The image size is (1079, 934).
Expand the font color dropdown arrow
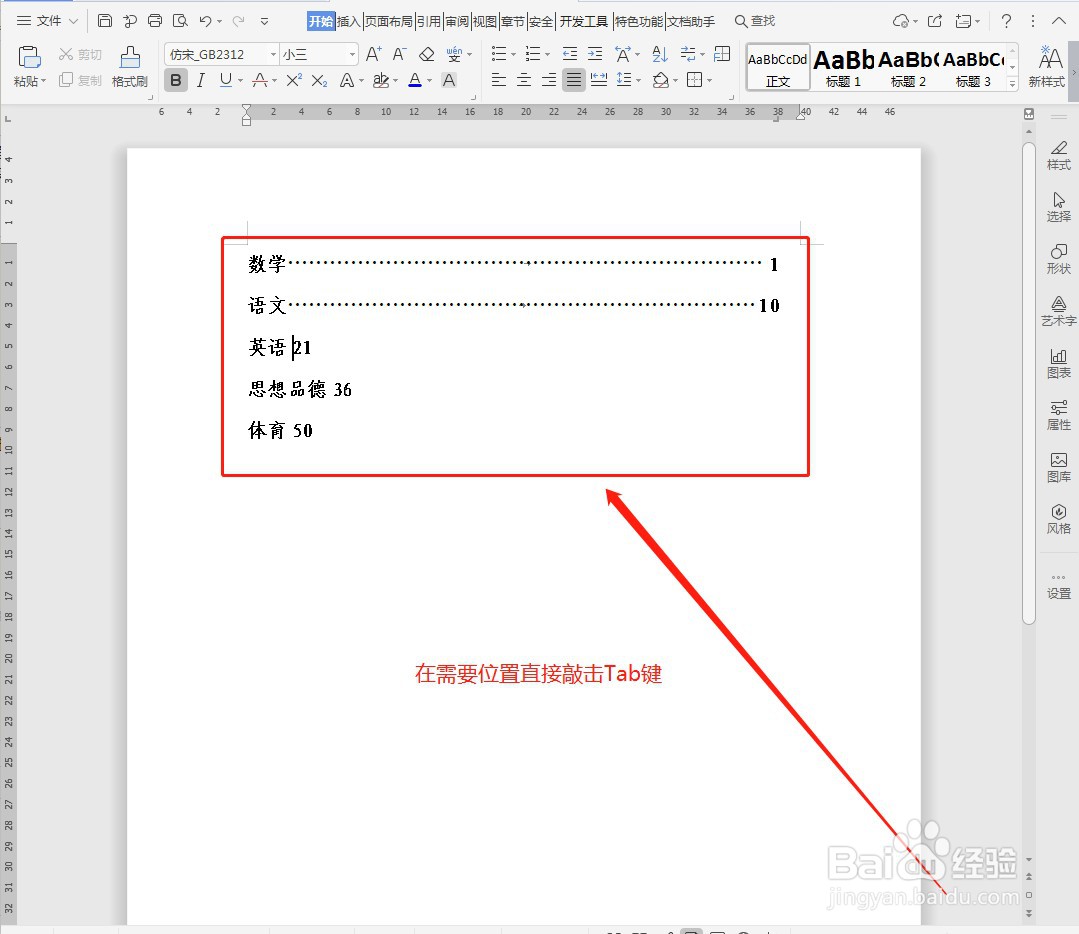pos(429,81)
